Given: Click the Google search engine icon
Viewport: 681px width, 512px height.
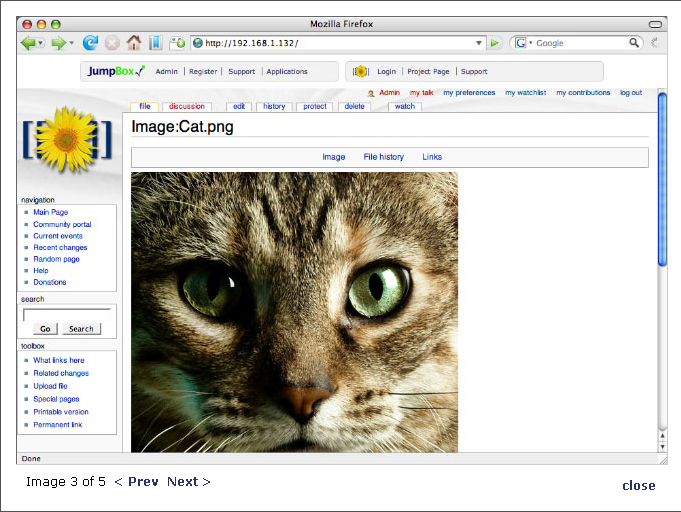Looking at the screenshot, I should pyautogui.click(x=520, y=43).
